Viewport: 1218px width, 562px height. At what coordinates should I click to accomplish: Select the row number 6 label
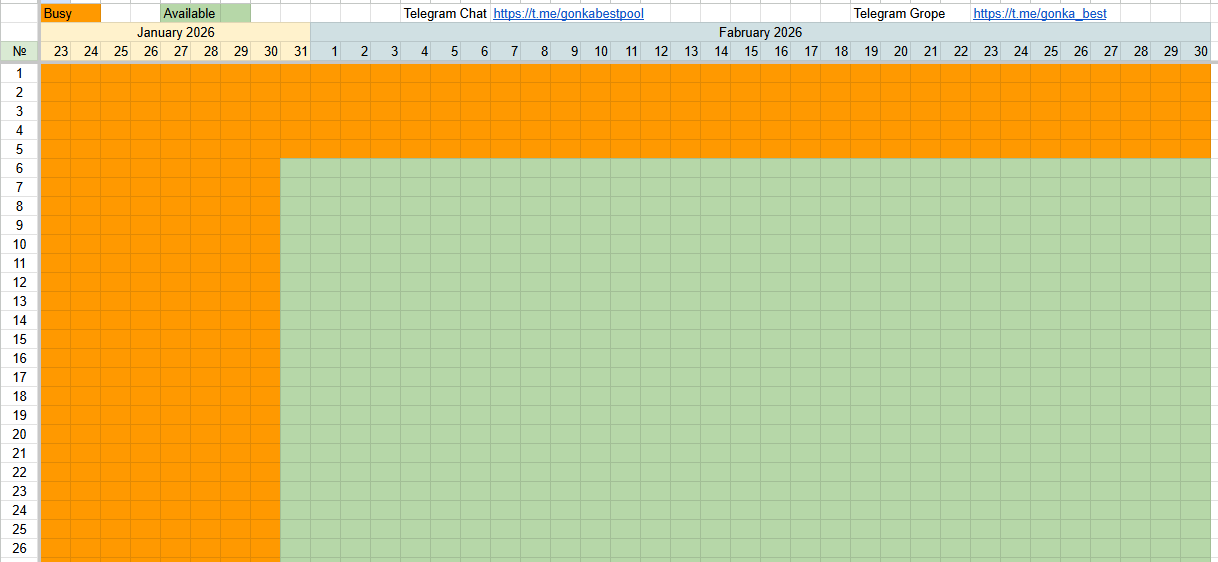pos(20,168)
